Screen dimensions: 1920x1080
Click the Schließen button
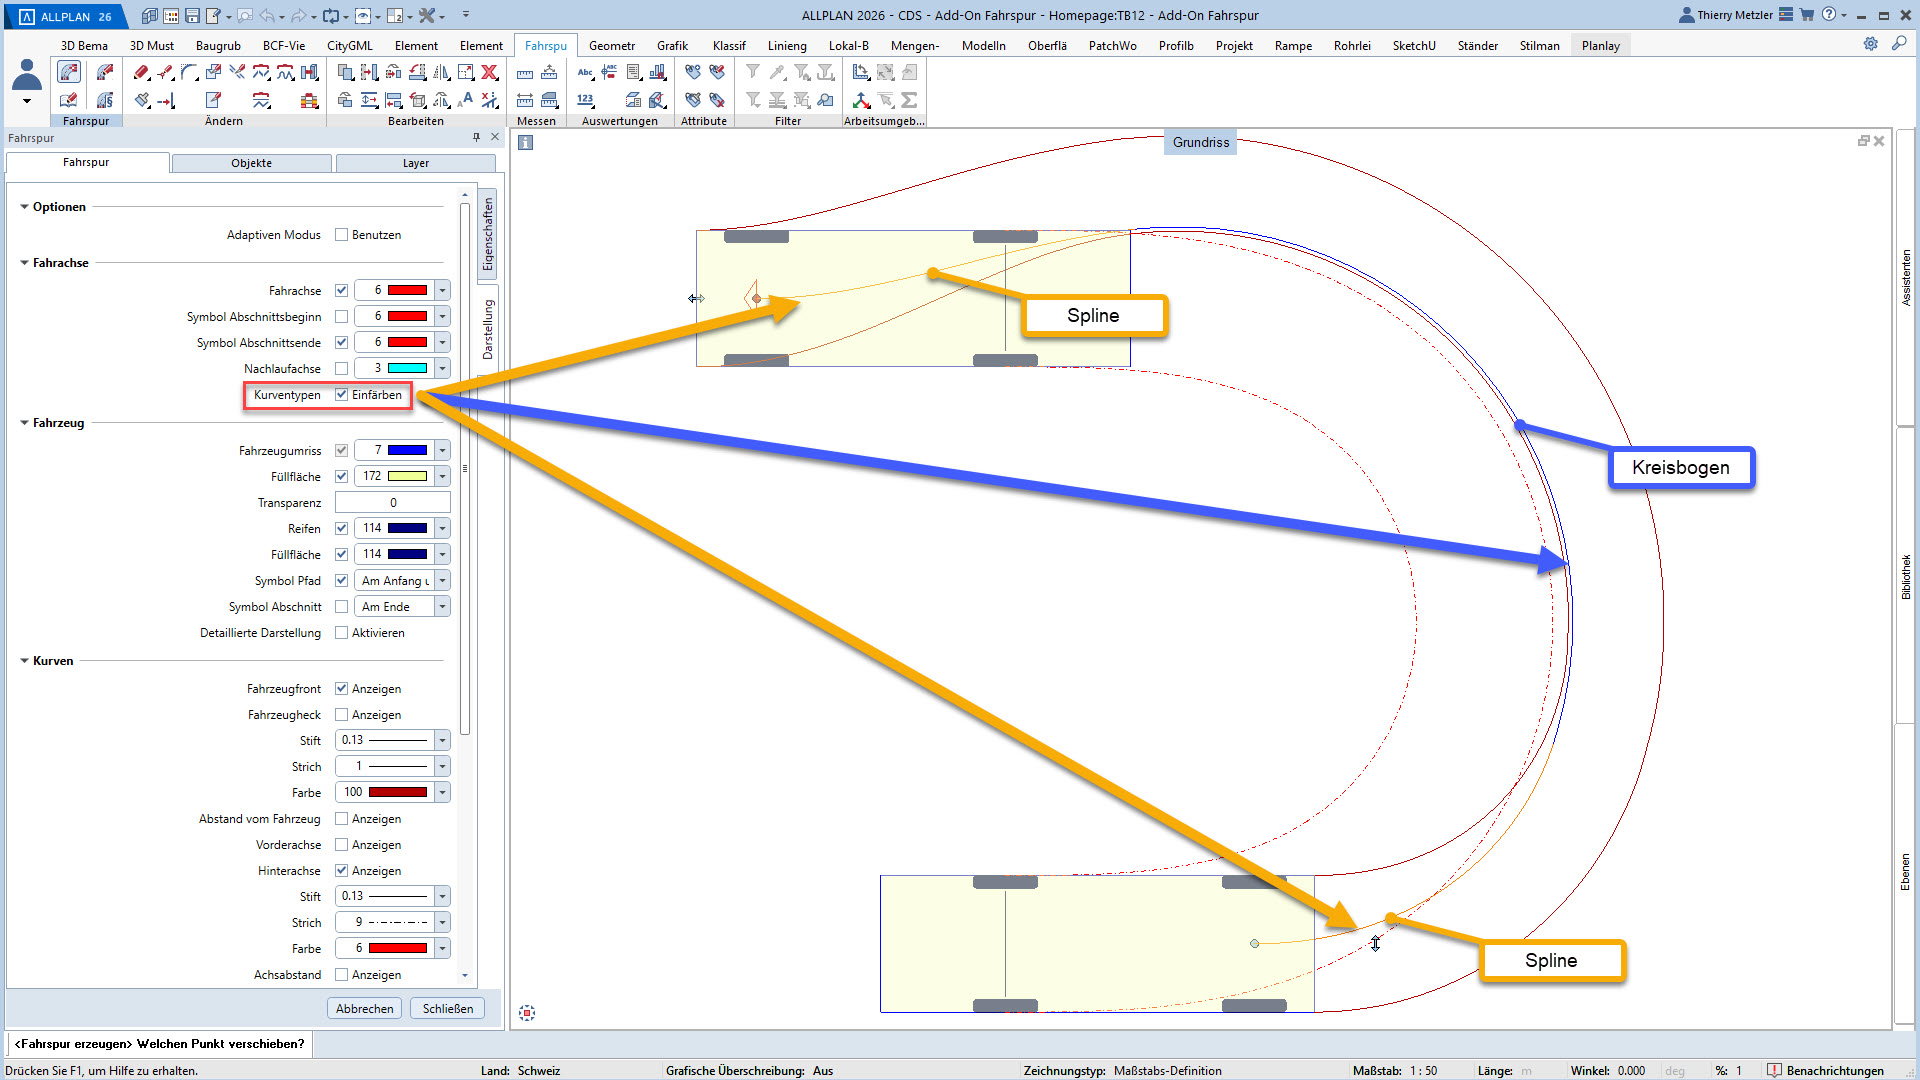pyautogui.click(x=447, y=1009)
